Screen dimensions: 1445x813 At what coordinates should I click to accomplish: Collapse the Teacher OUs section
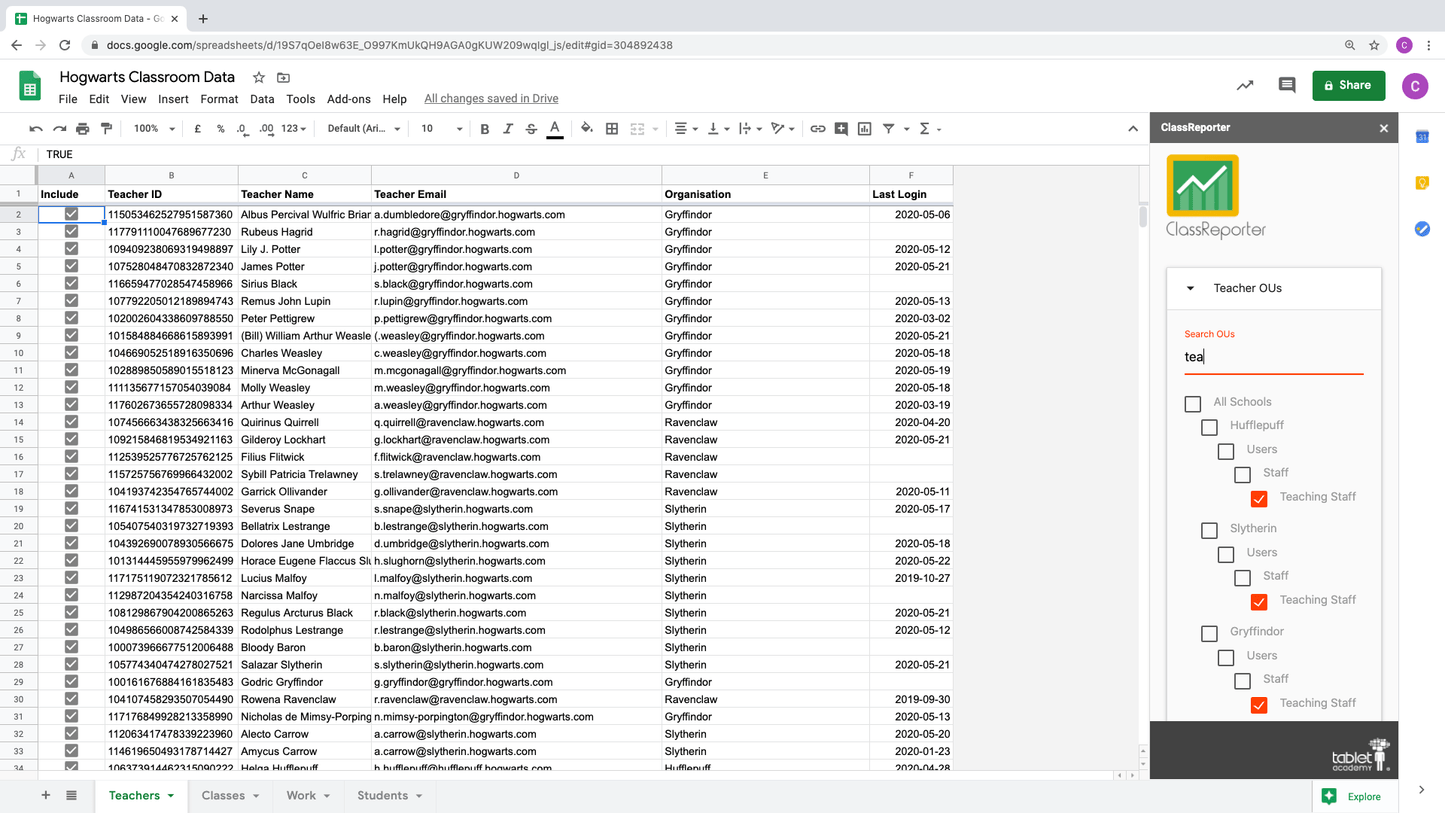click(1190, 288)
